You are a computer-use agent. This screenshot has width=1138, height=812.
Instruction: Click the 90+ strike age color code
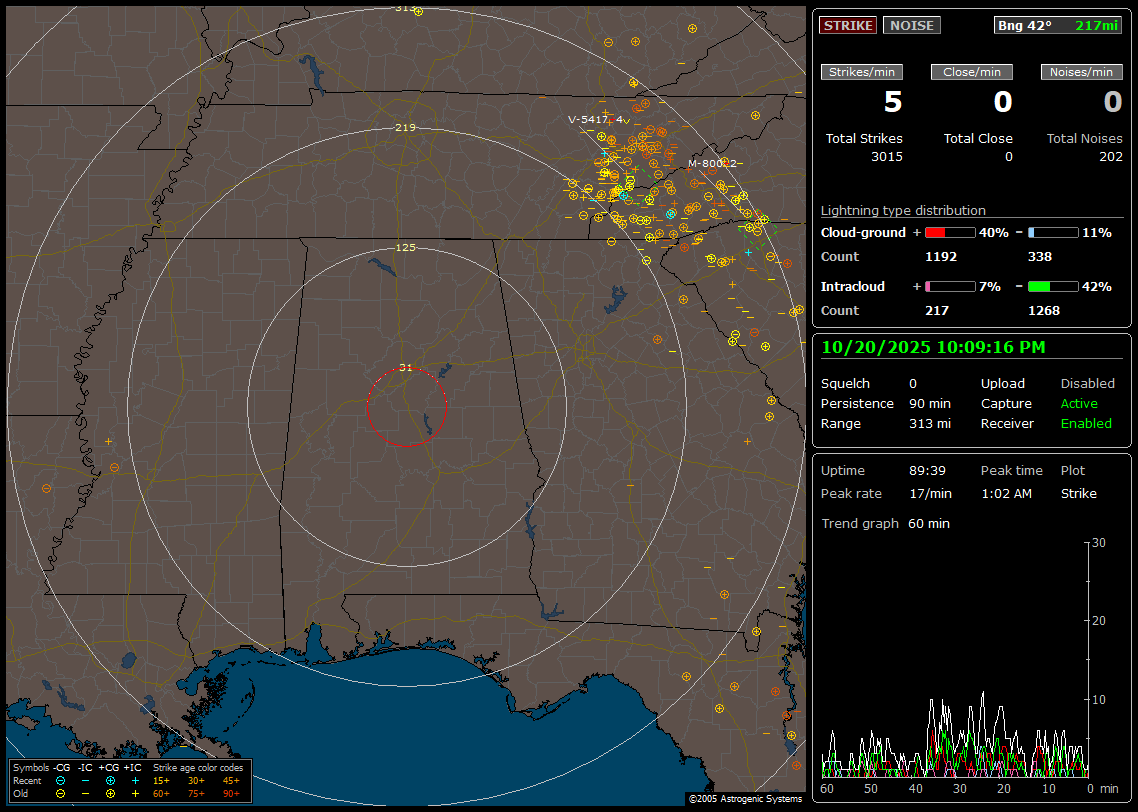tap(231, 793)
